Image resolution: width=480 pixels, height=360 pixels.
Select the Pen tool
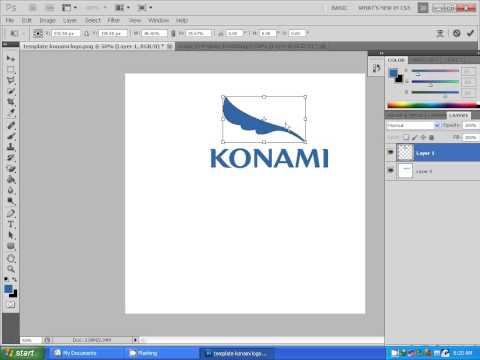11,214
